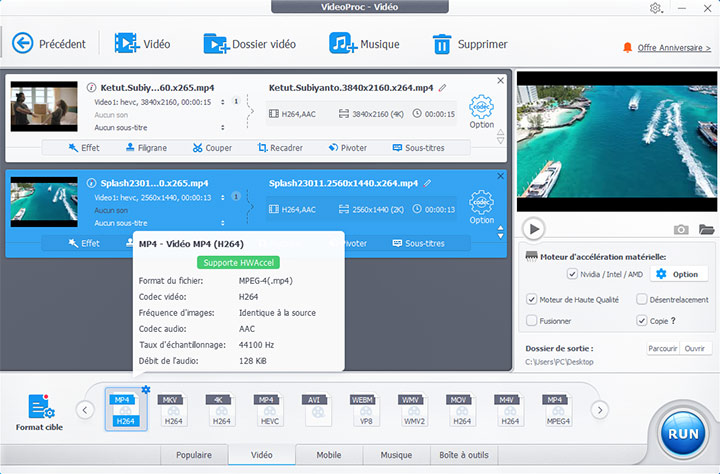Switch to Musique tab
The image size is (720, 474).
point(396,455)
